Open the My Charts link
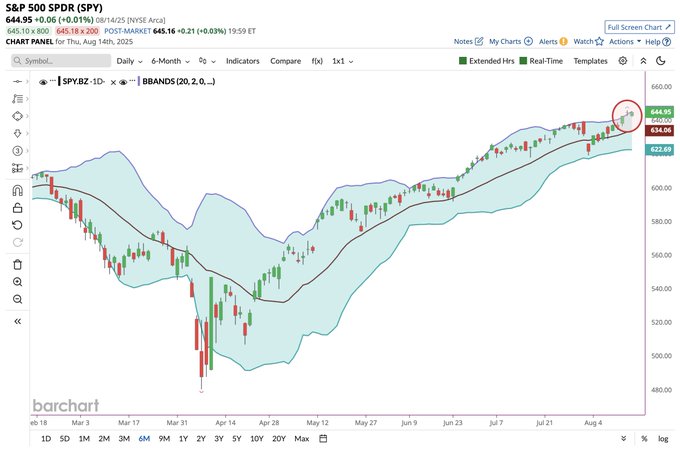 (x=510, y=42)
